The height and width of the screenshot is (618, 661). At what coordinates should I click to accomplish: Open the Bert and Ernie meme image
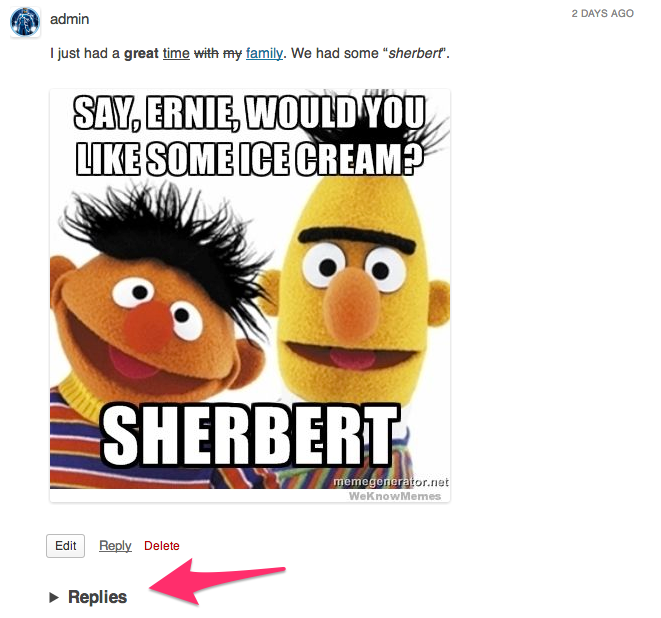[250, 295]
